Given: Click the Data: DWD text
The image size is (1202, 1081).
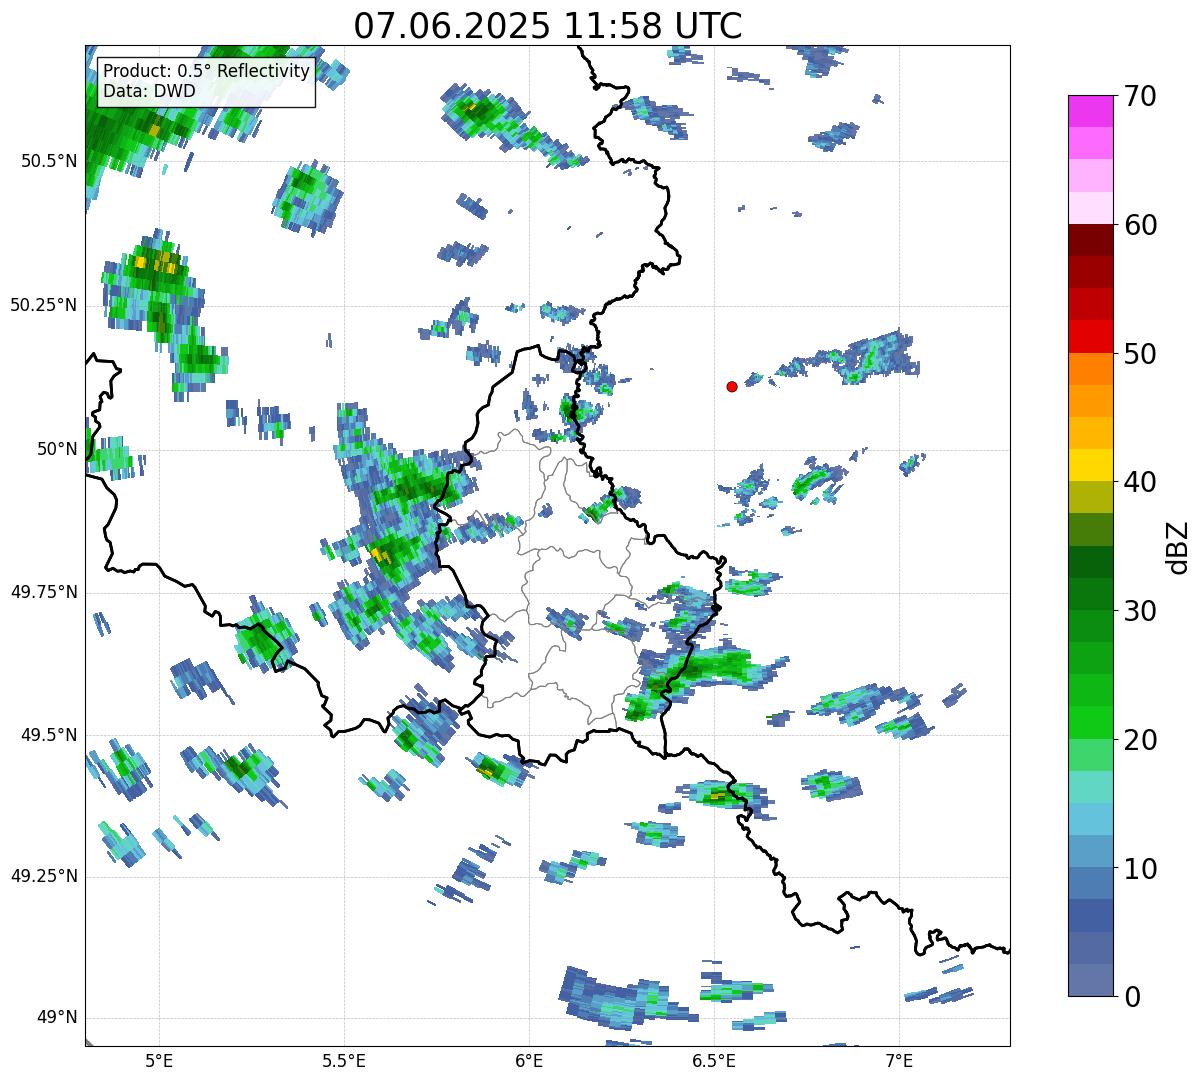Looking at the screenshot, I should pyautogui.click(x=150, y=91).
